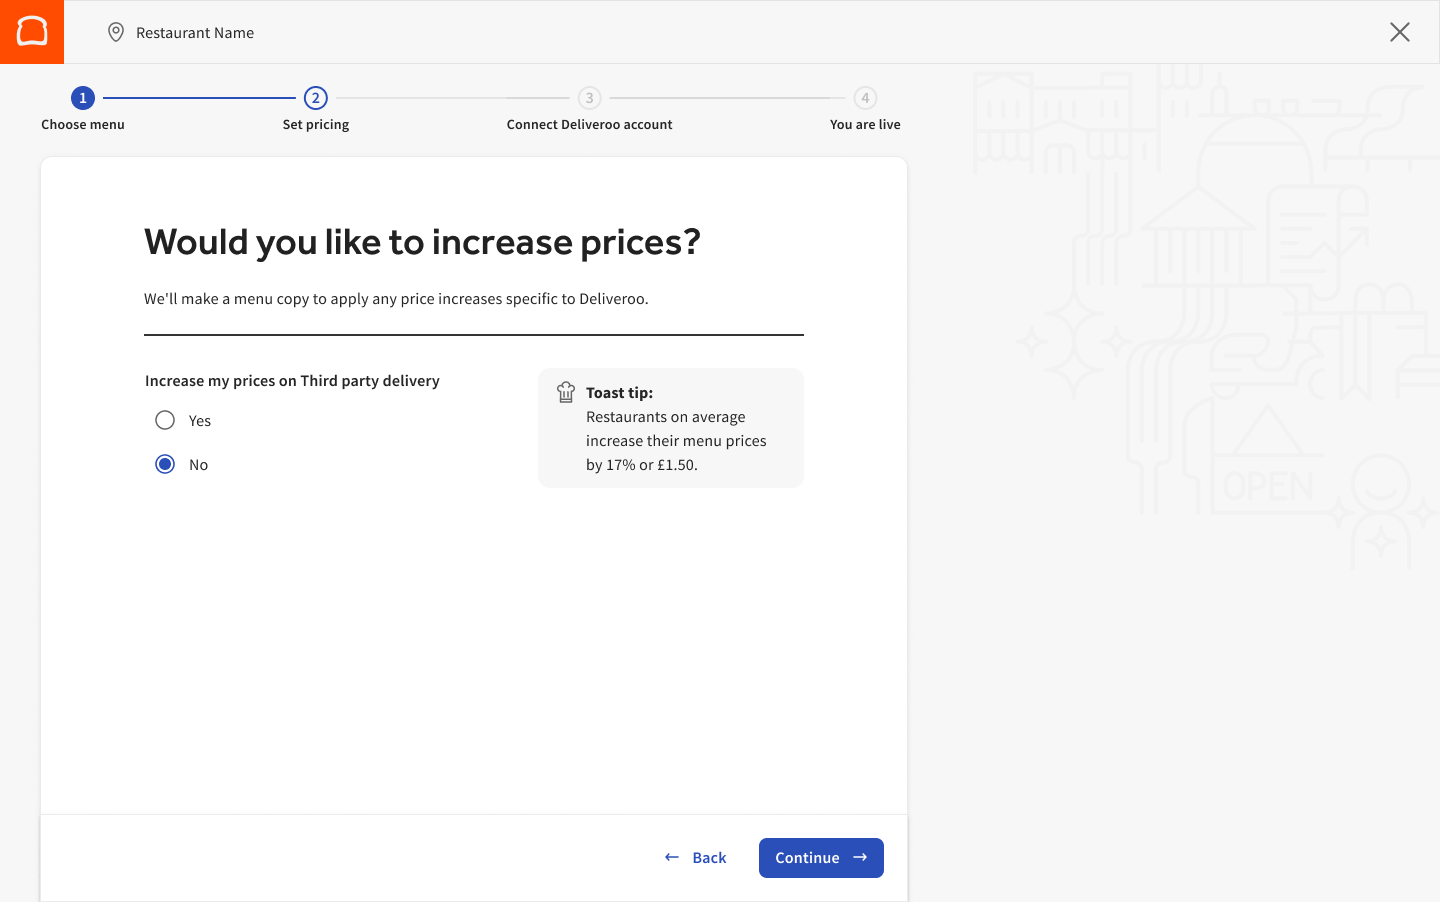Go back with the Back link
Screen dimensions: 1440x902
(696, 858)
